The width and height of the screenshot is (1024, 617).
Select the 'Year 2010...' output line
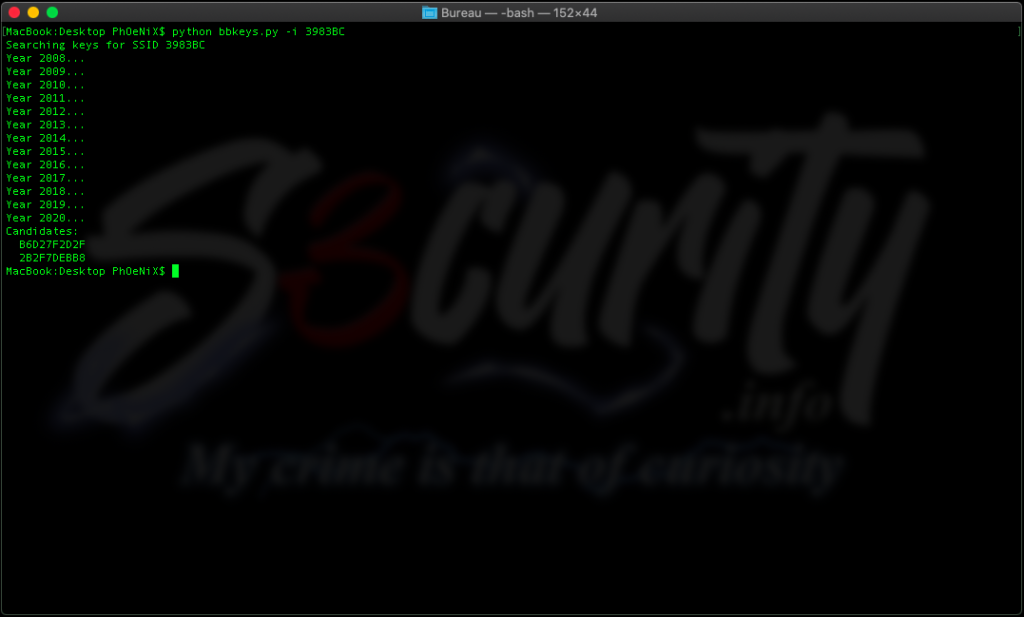point(45,85)
